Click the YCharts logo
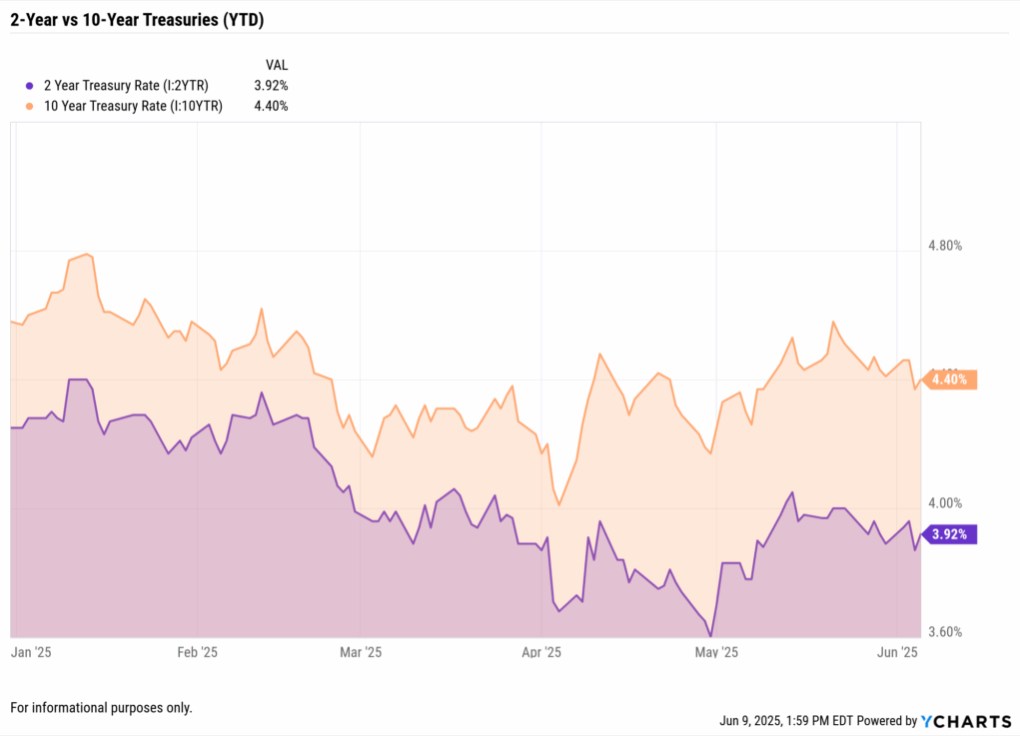This screenshot has width=1020, height=736. click(x=966, y=721)
